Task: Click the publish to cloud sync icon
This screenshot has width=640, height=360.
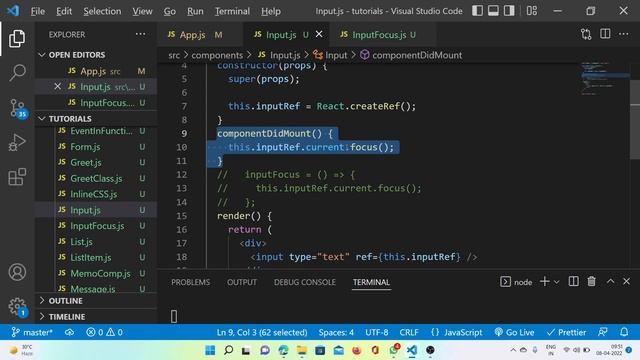Action: pyautogui.click(x=69, y=332)
